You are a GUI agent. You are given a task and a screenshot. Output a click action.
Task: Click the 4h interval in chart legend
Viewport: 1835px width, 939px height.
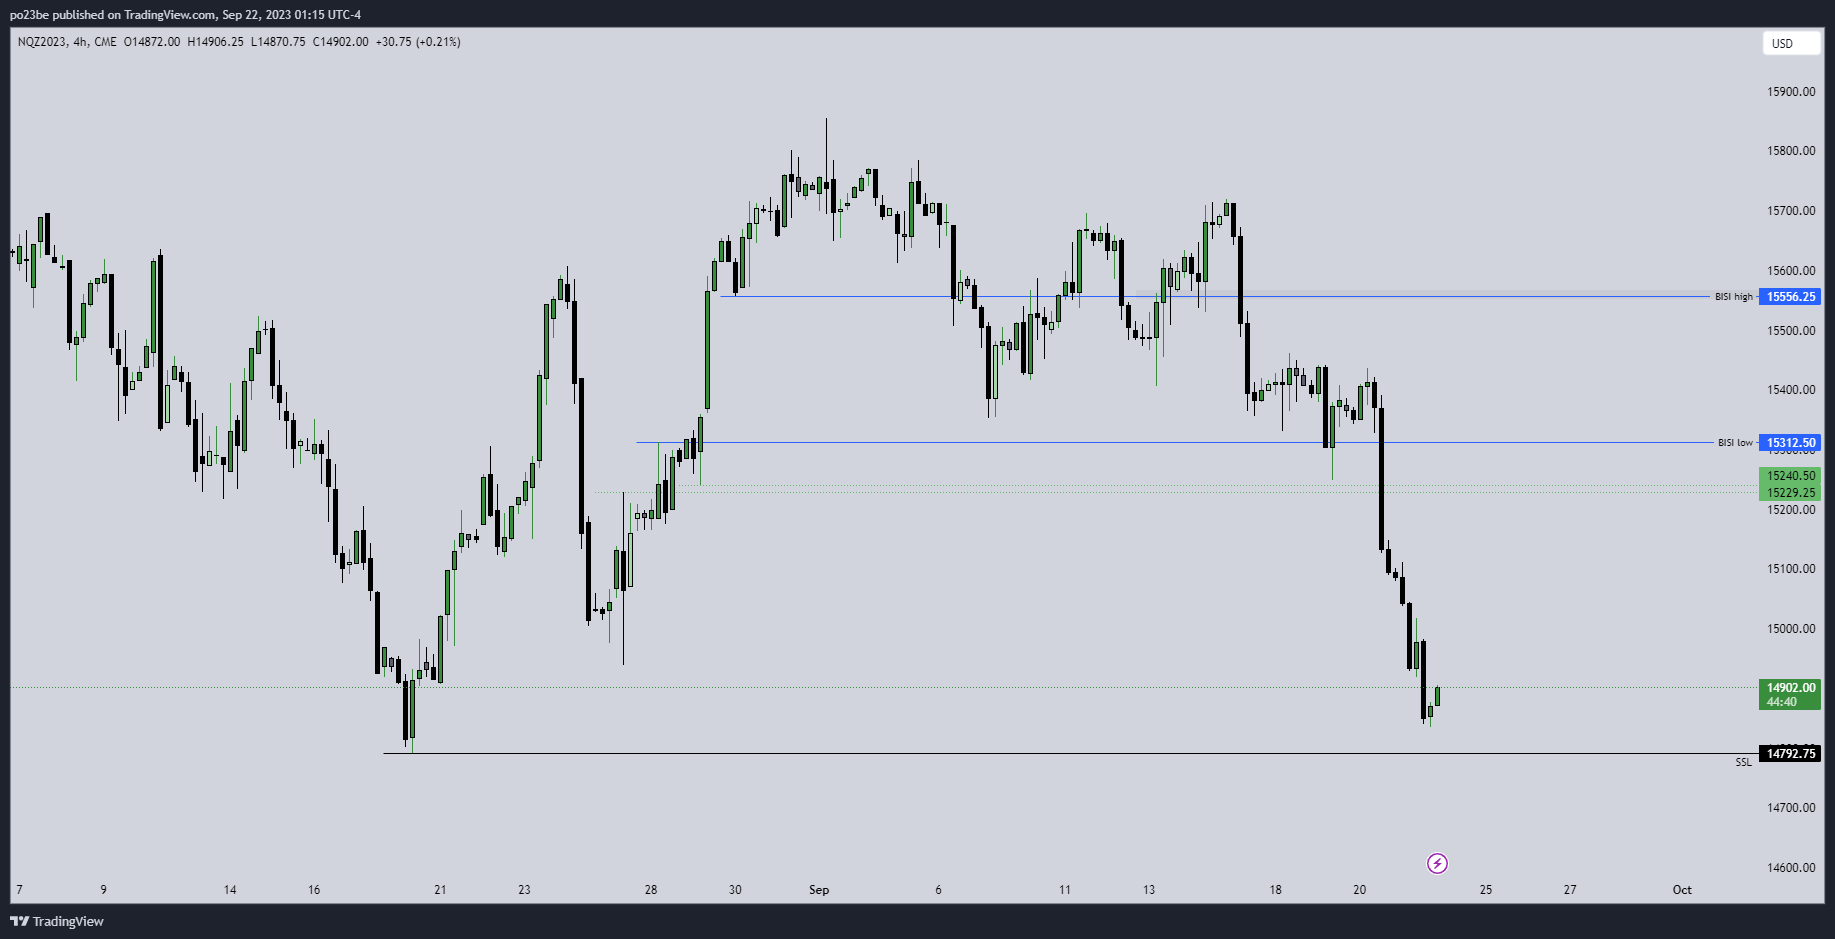81,42
